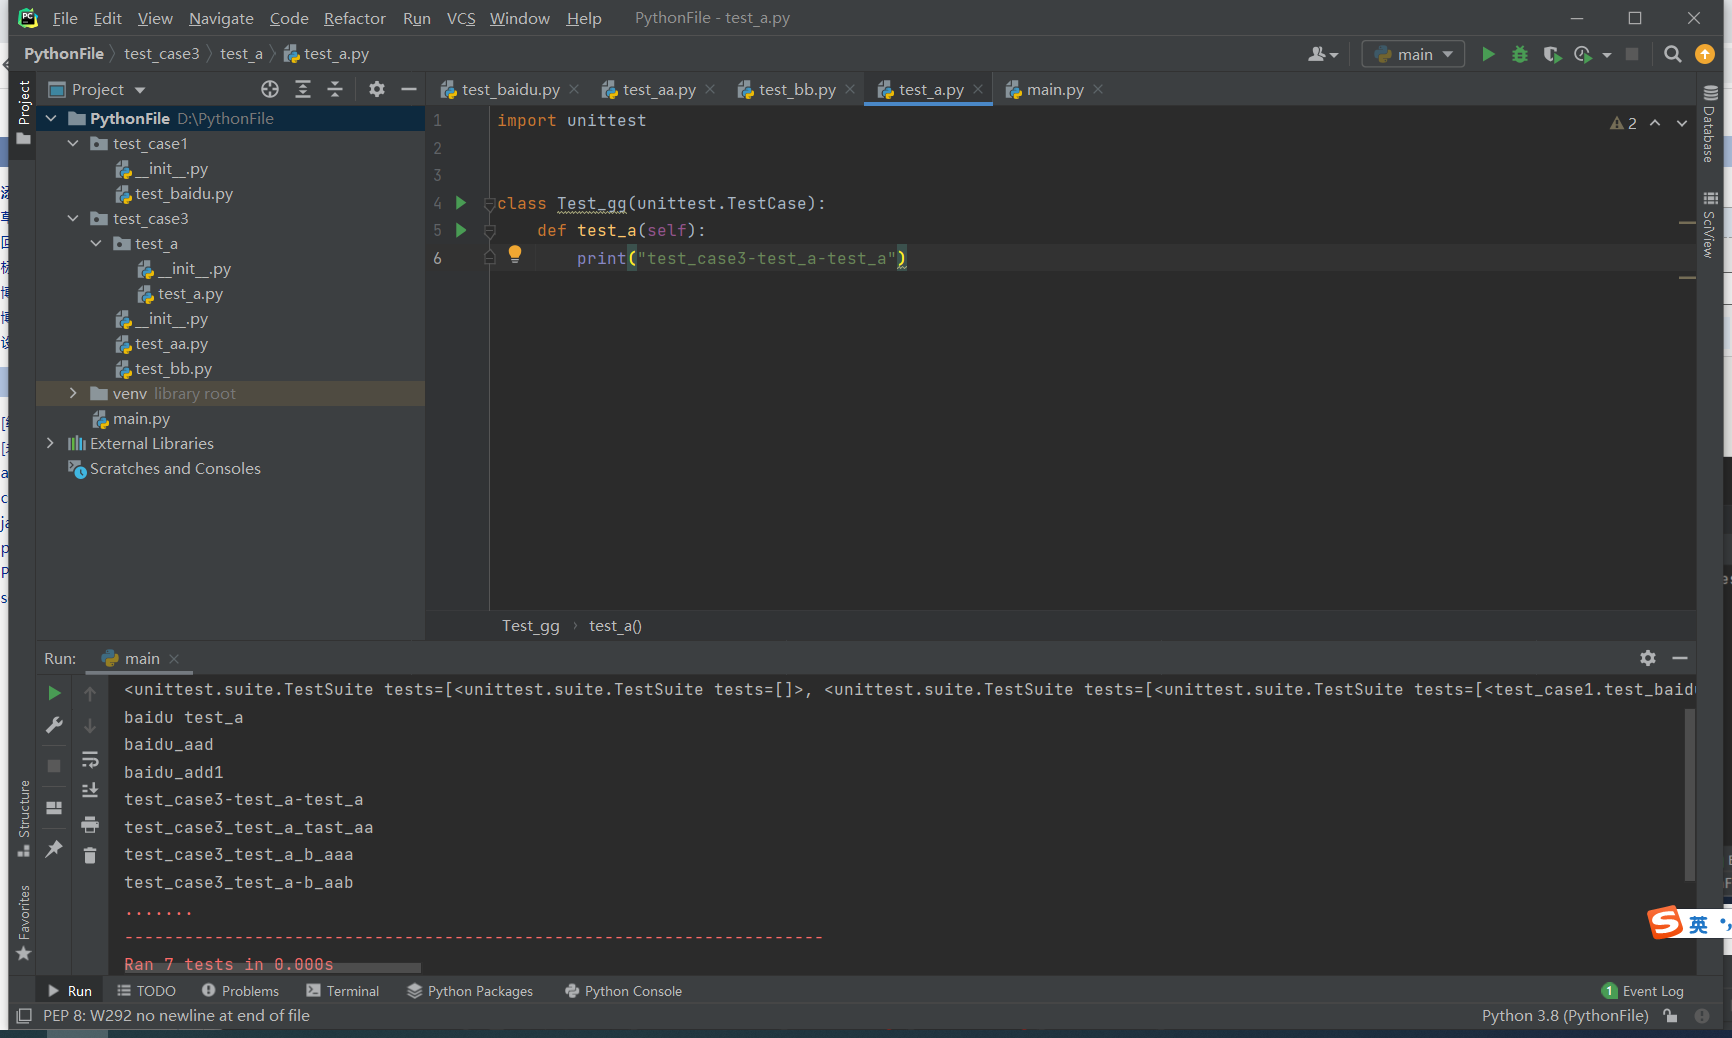Collapse the test_case1 folder

point(73,144)
